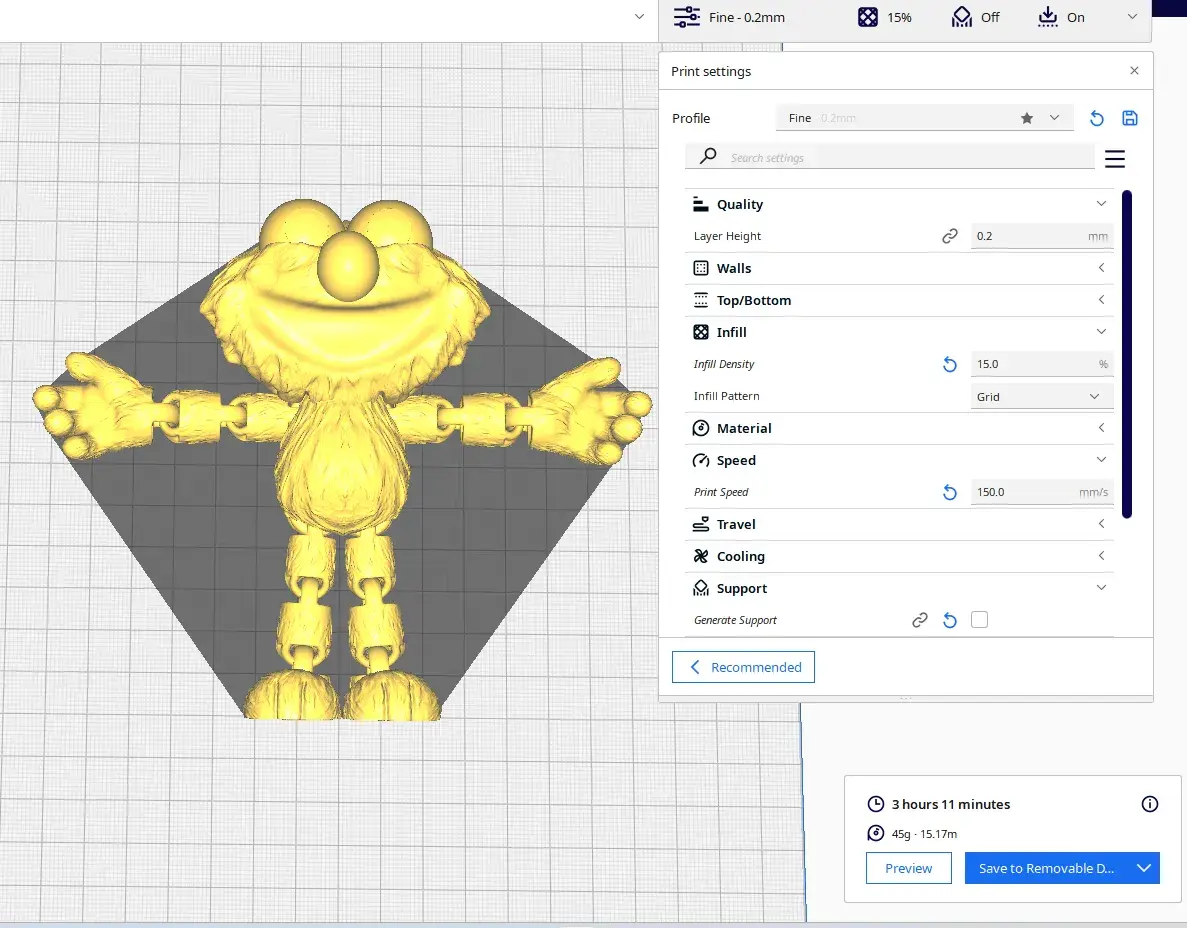
Task: Click the Travel category icon
Action: 701,524
